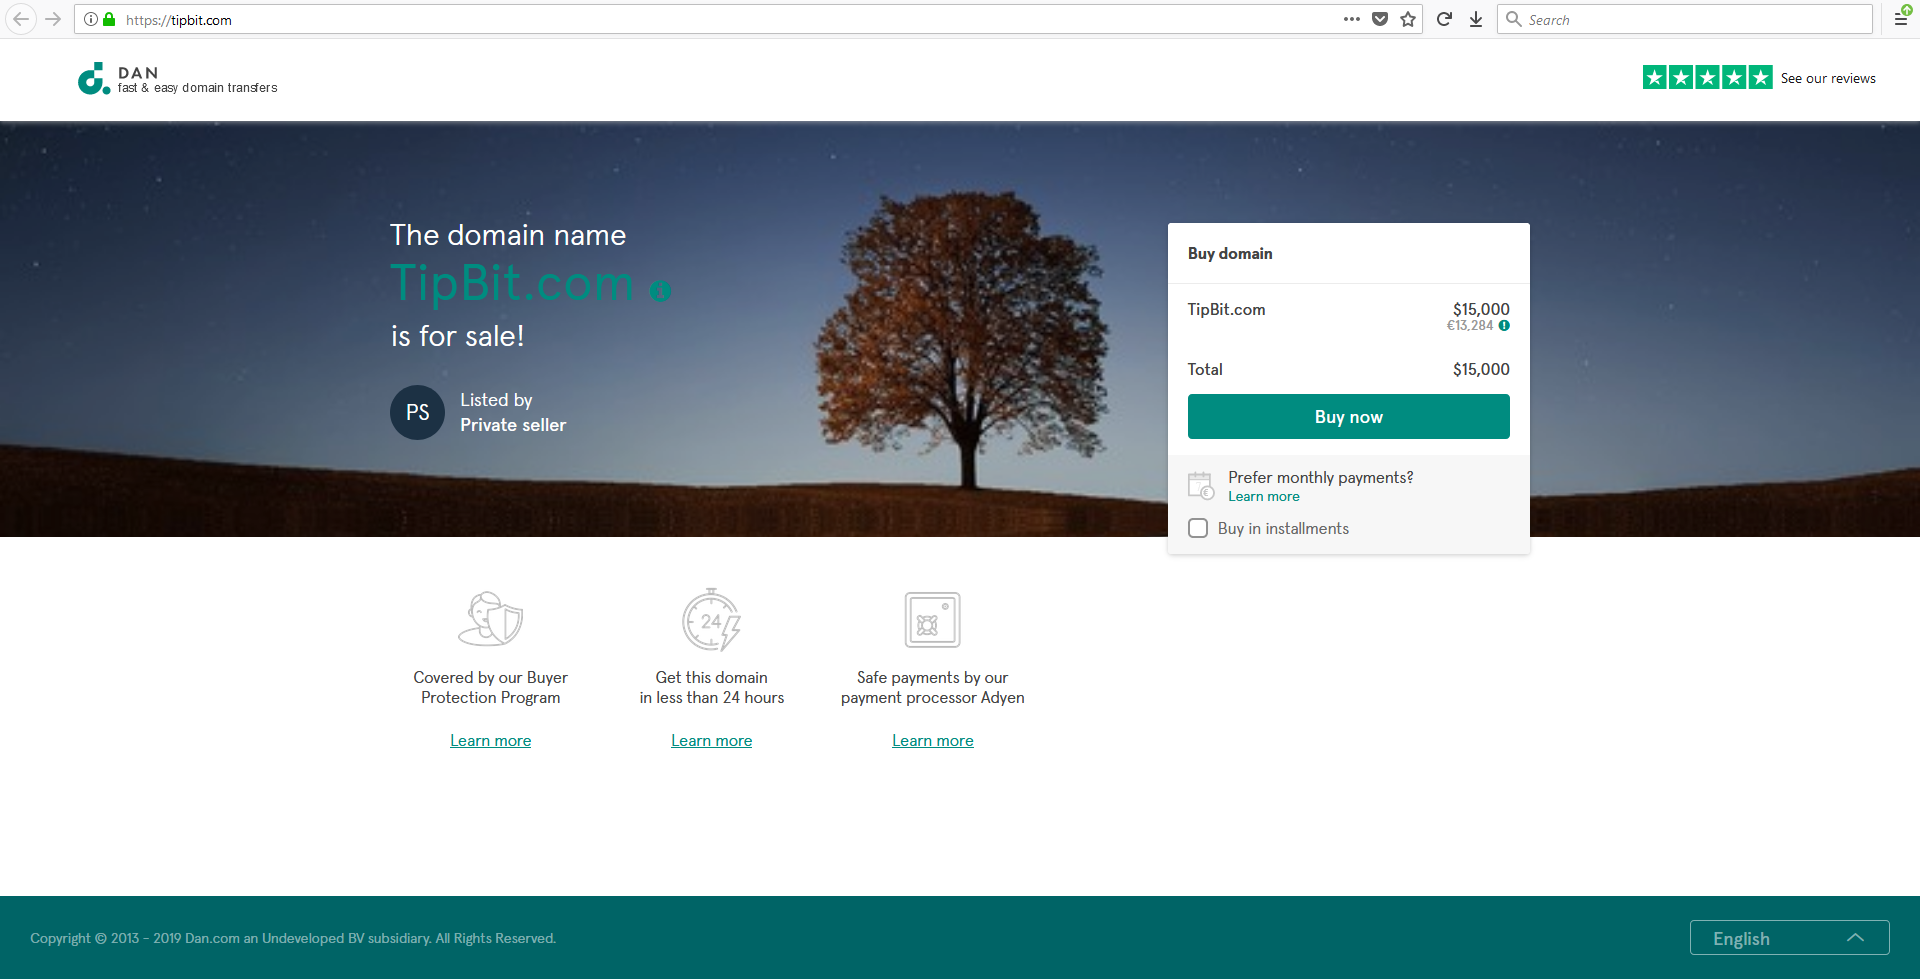Image resolution: width=1920 pixels, height=979 pixels.
Task: Click the magnifier icon in search box
Action: (1513, 19)
